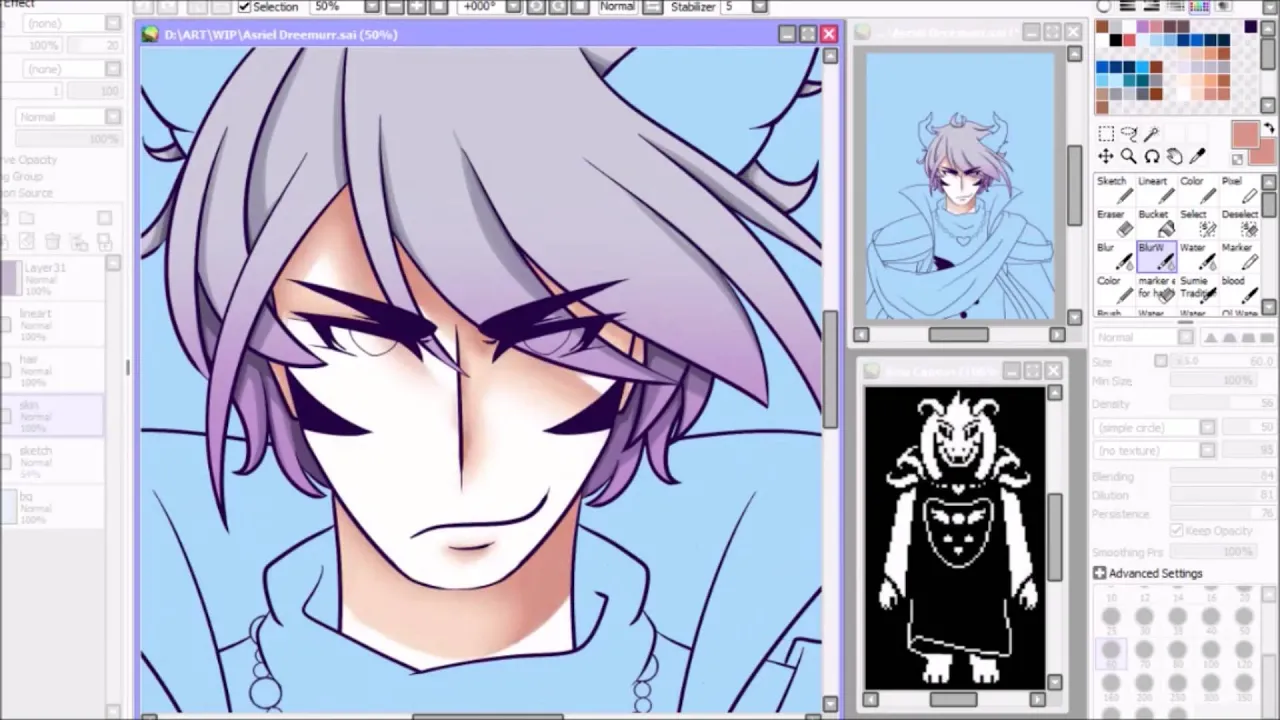The height and width of the screenshot is (720, 1280).
Task: Click the pixel sprite reference image
Action: (x=955, y=538)
